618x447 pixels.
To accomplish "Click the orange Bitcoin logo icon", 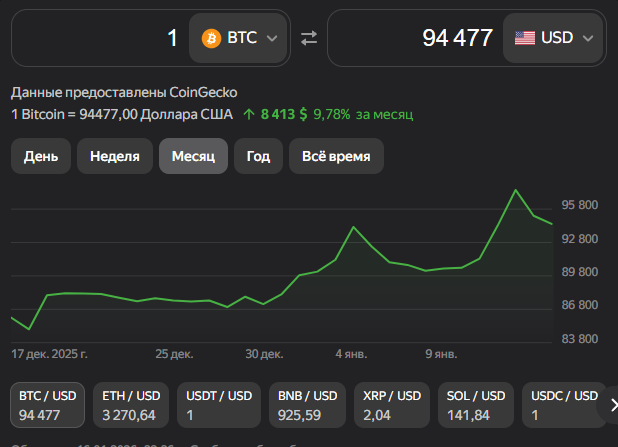I will 211,38.
